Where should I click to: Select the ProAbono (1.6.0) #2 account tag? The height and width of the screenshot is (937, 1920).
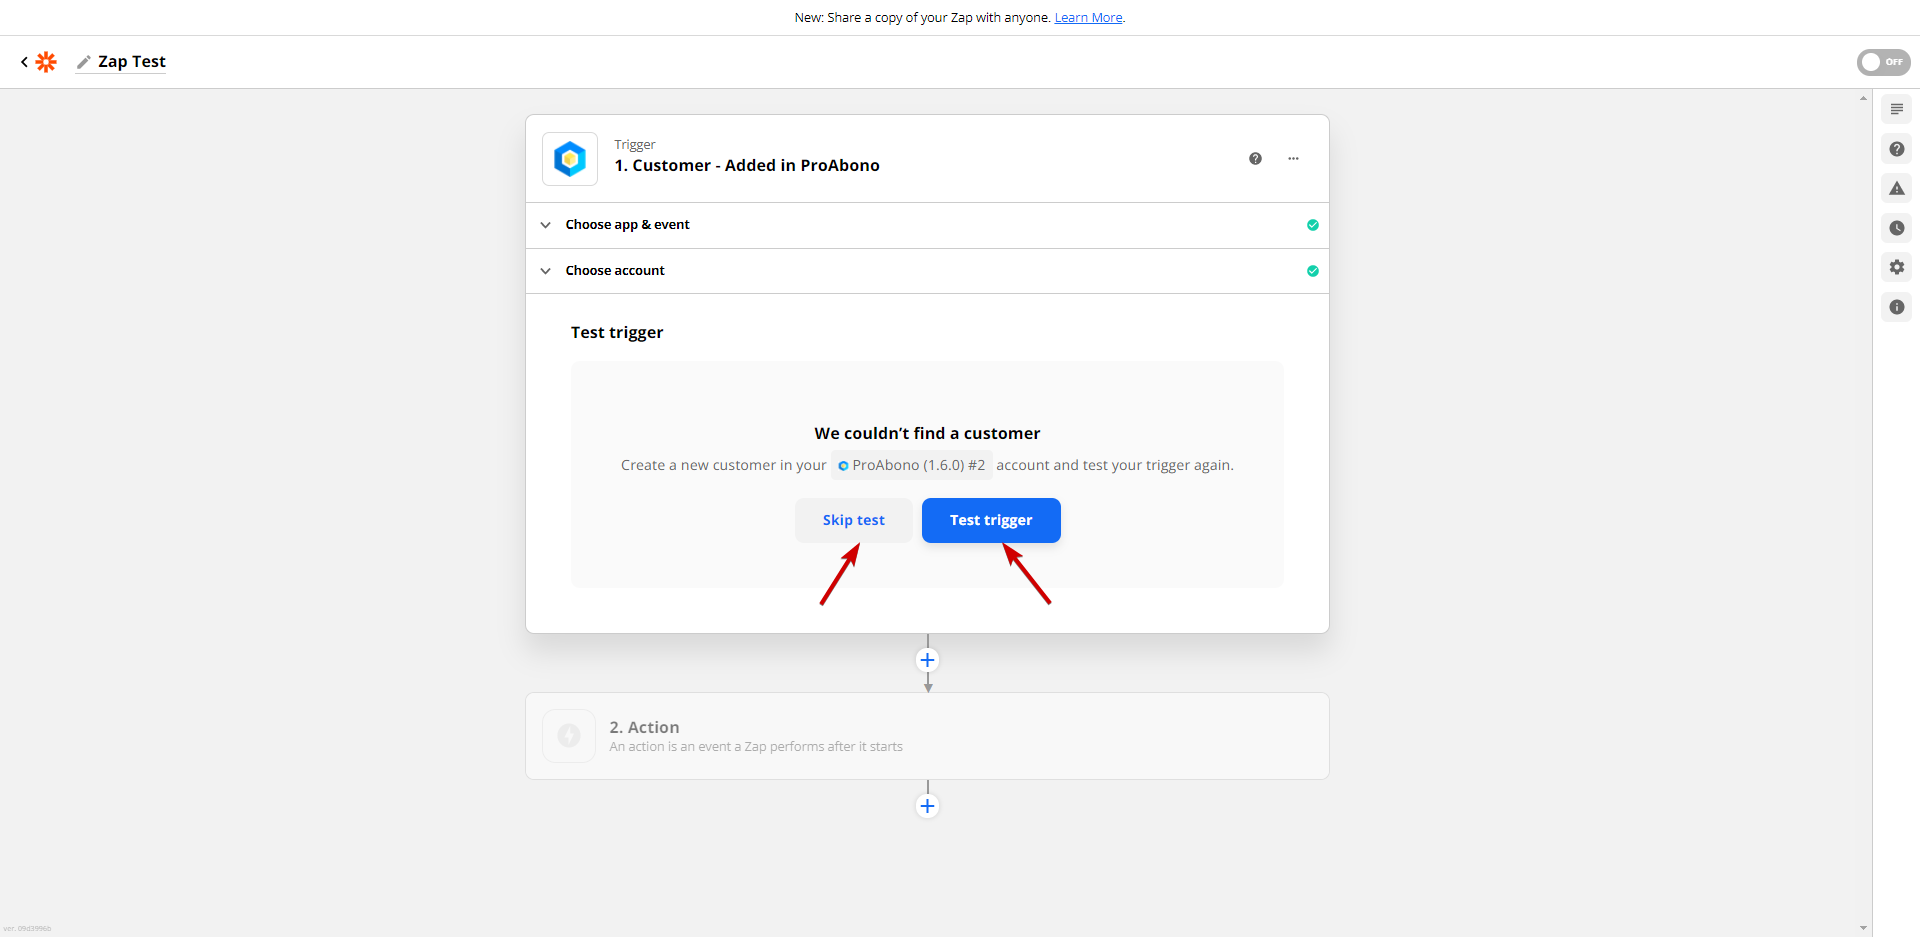[911, 465]
